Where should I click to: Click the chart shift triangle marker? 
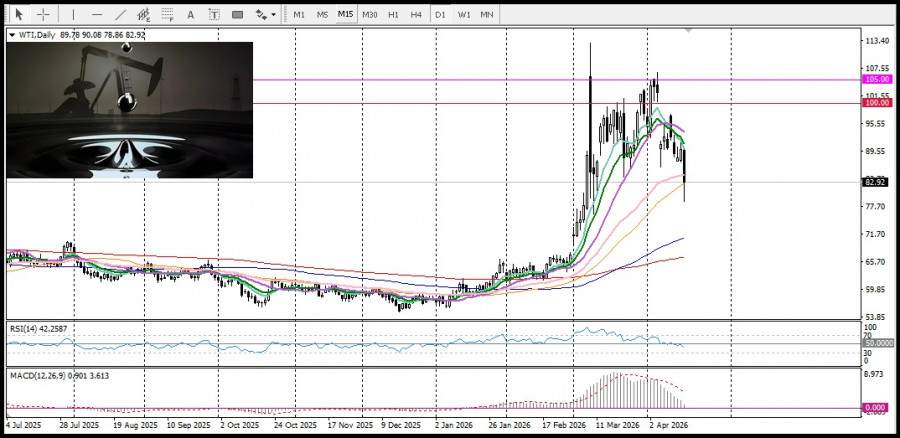pos(688,31)
